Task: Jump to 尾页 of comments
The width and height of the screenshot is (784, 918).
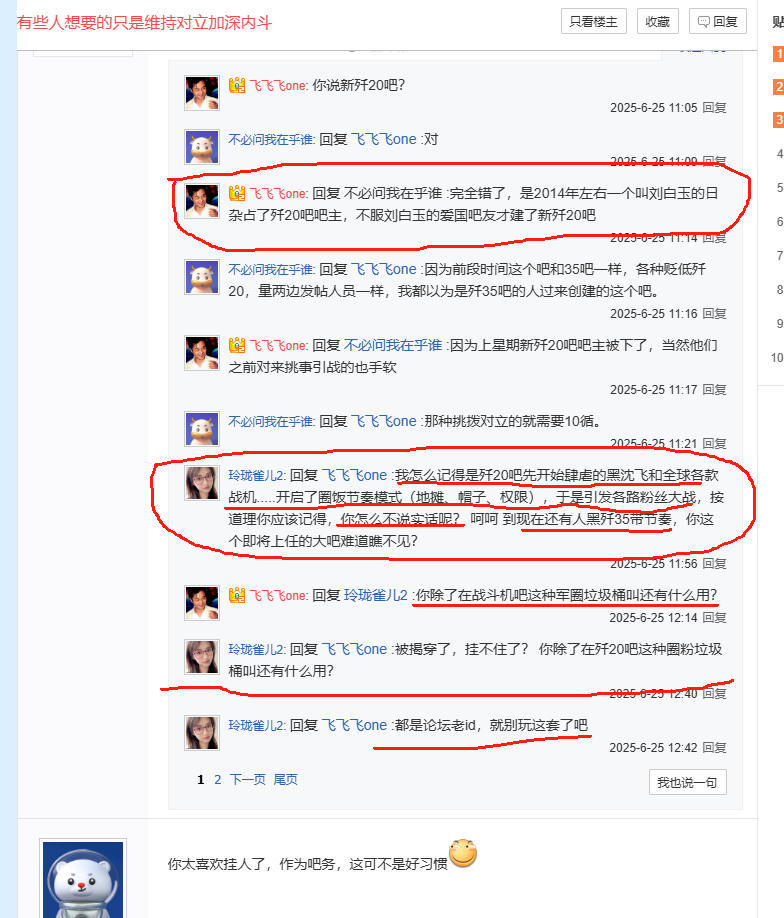Action: tap(285, 780)
